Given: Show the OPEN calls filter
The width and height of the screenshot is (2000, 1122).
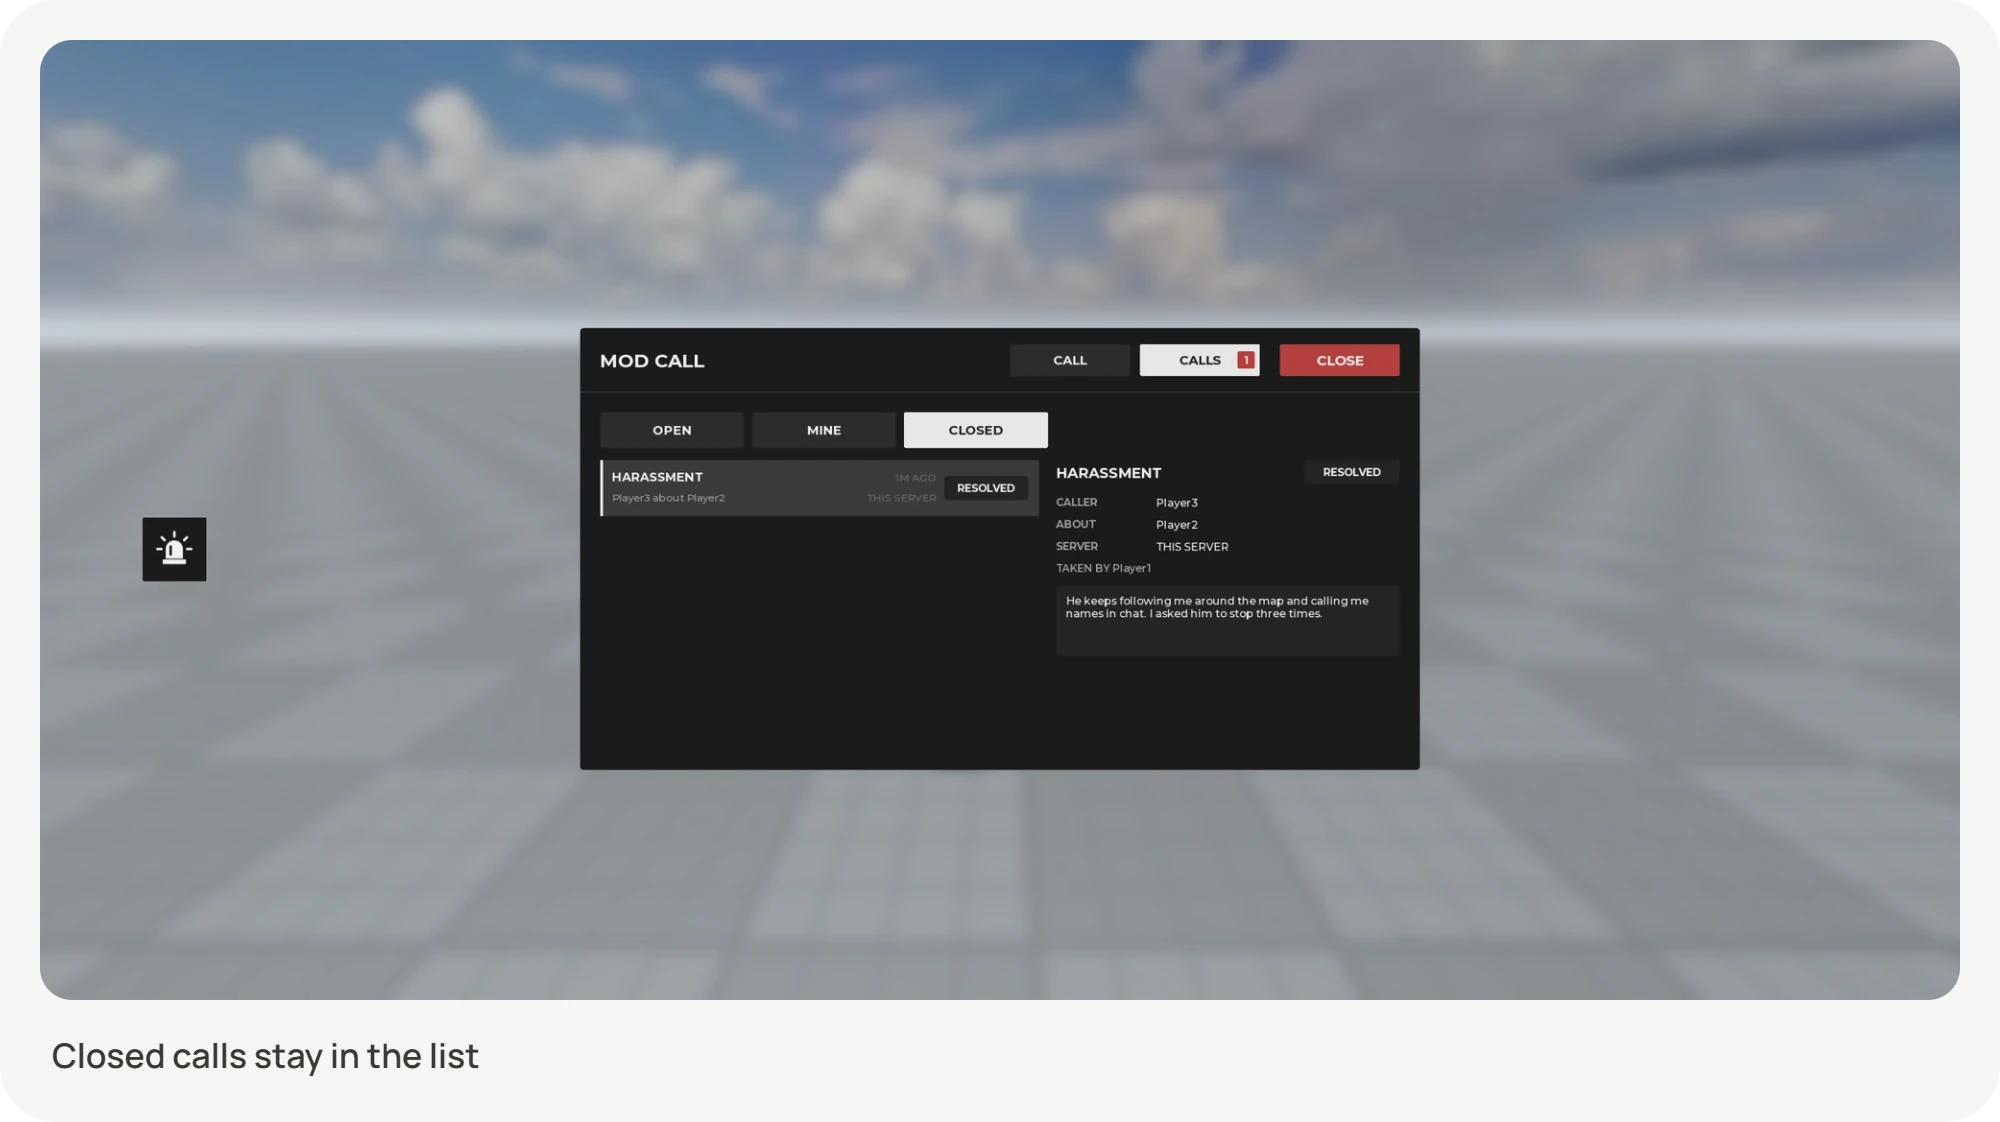Looking at the screenshot, I should tap(672, 430).
